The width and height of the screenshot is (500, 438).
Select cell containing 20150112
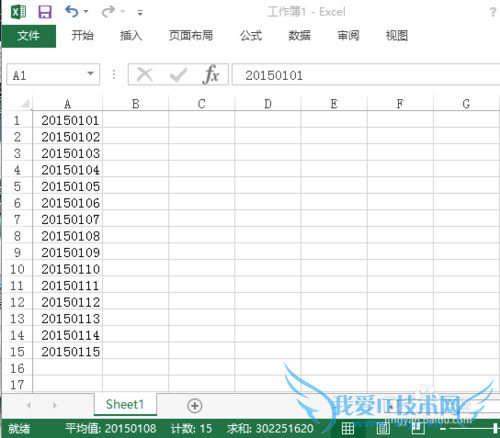68,302
